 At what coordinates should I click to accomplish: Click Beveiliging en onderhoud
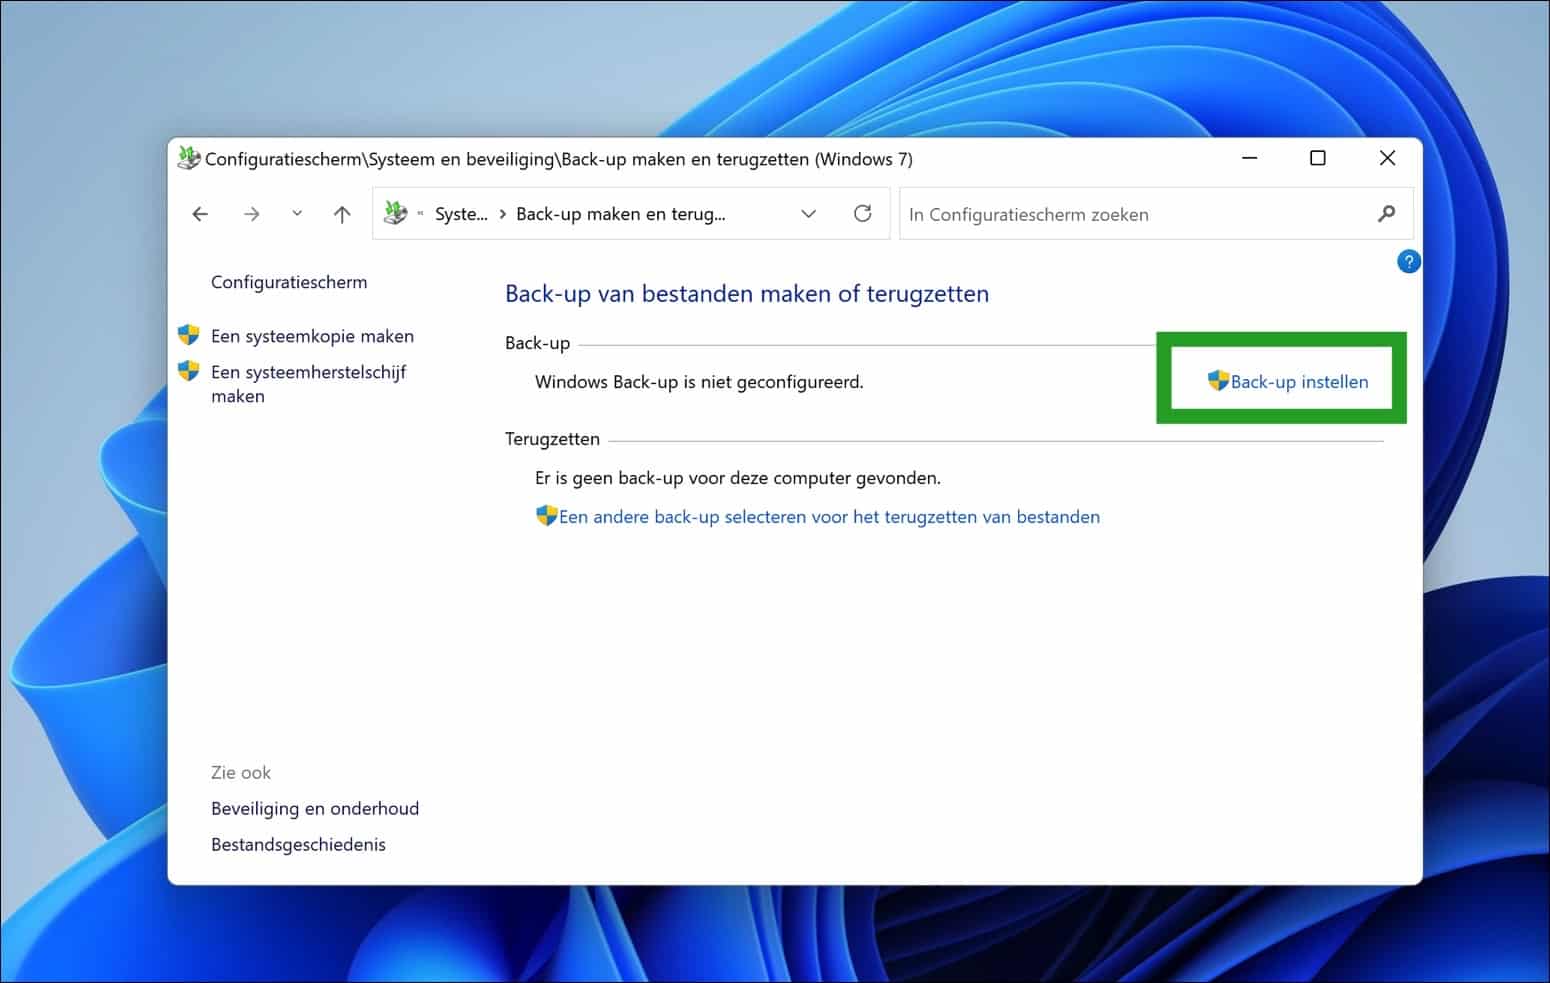tap(314, 808)
